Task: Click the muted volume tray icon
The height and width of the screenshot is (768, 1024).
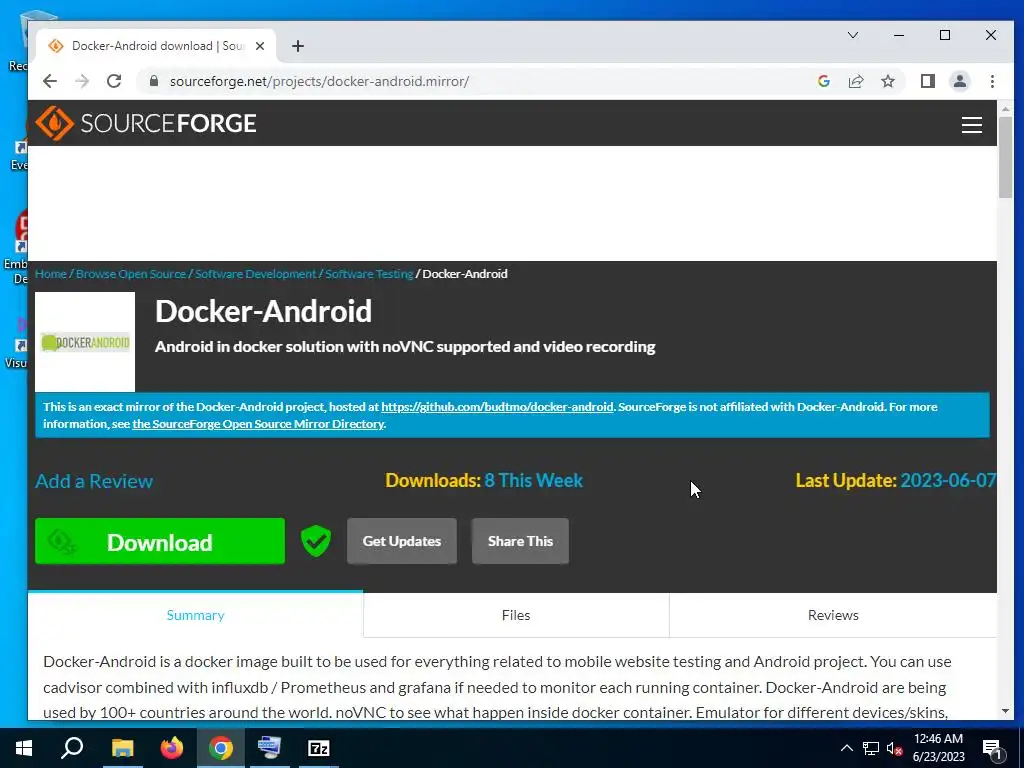Action: [x=895, y=748]
